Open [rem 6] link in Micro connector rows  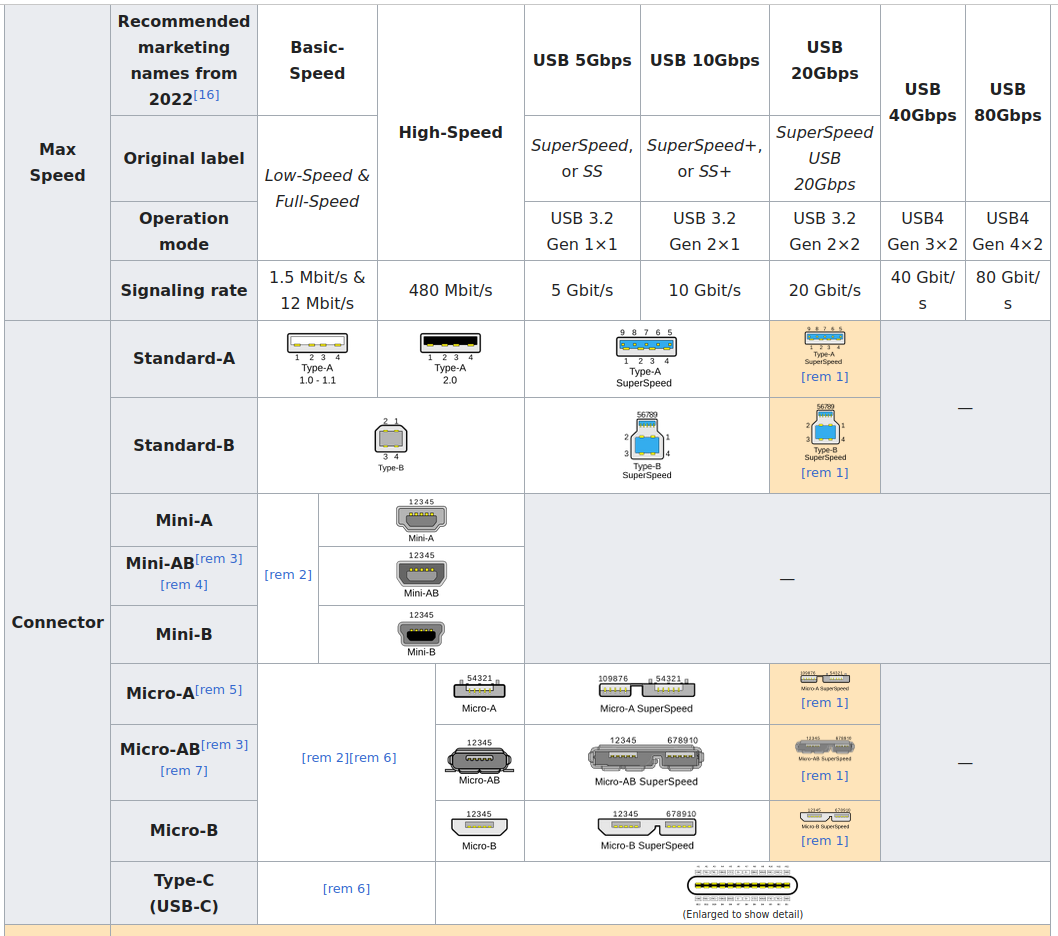point(373,758)
